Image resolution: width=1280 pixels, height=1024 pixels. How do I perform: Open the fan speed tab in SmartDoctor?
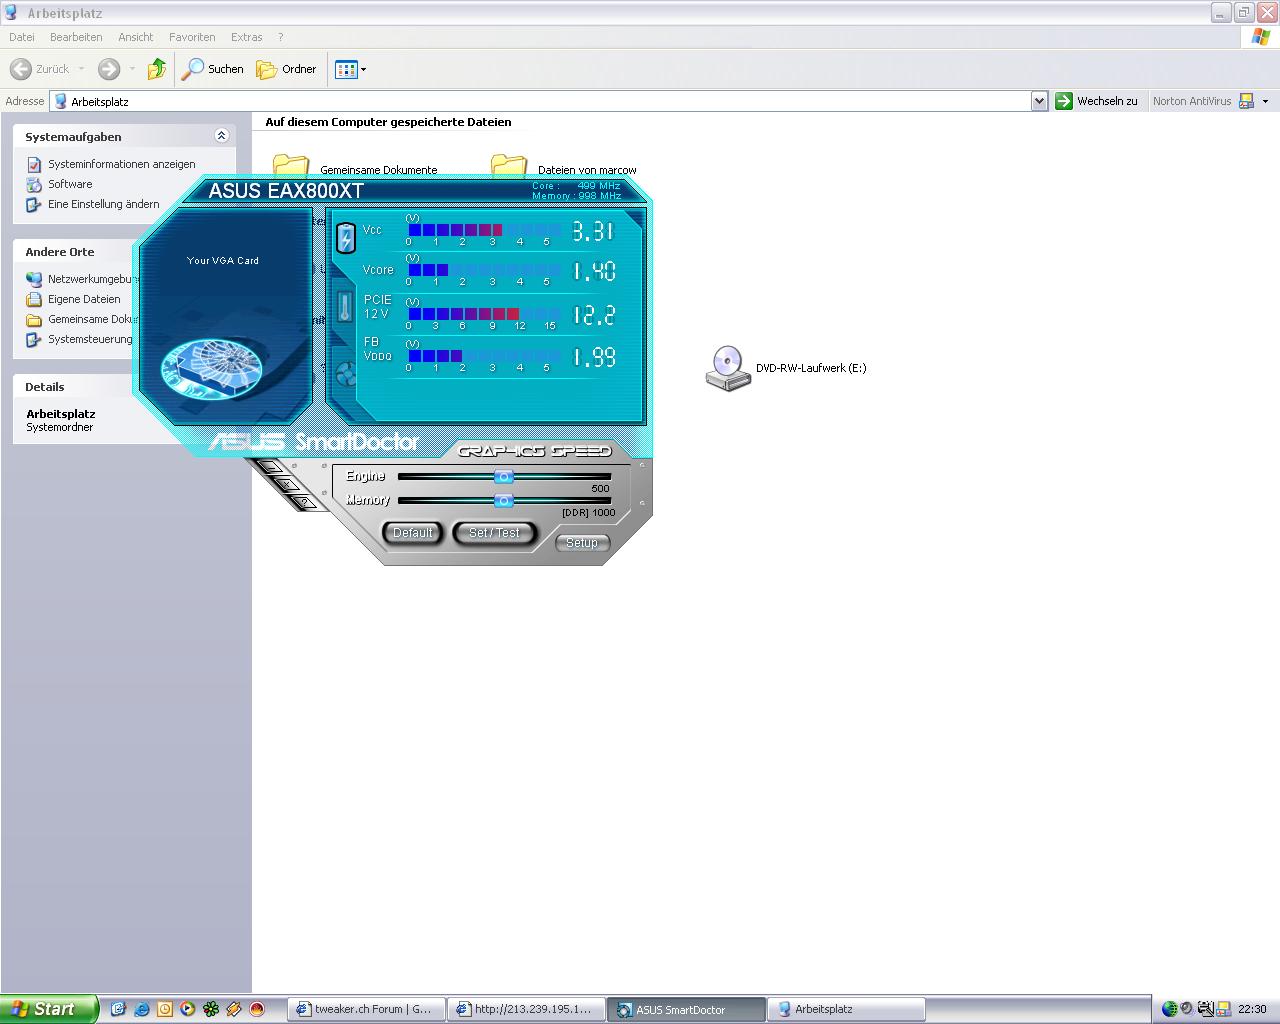[346, 374]
